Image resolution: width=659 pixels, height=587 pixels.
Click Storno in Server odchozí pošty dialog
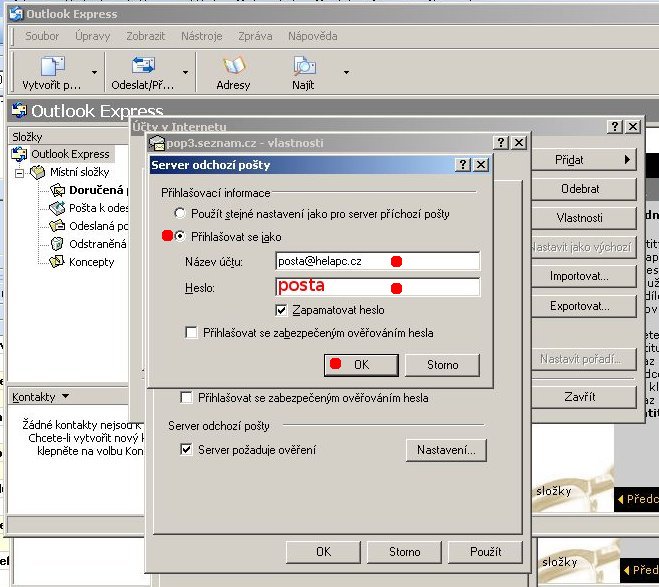point(442,365)
